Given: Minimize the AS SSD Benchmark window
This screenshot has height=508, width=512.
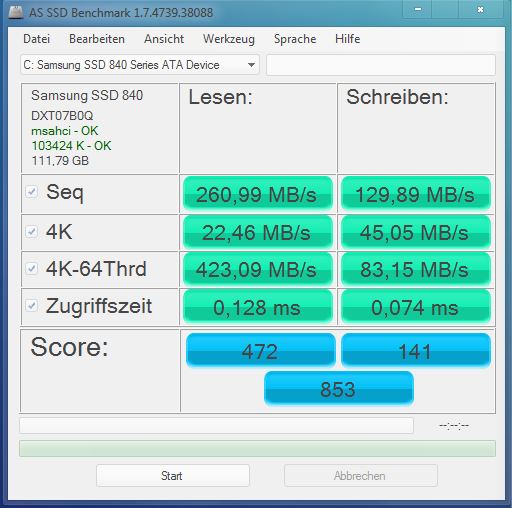Looking at the screenshot, I should pos(418,10).
